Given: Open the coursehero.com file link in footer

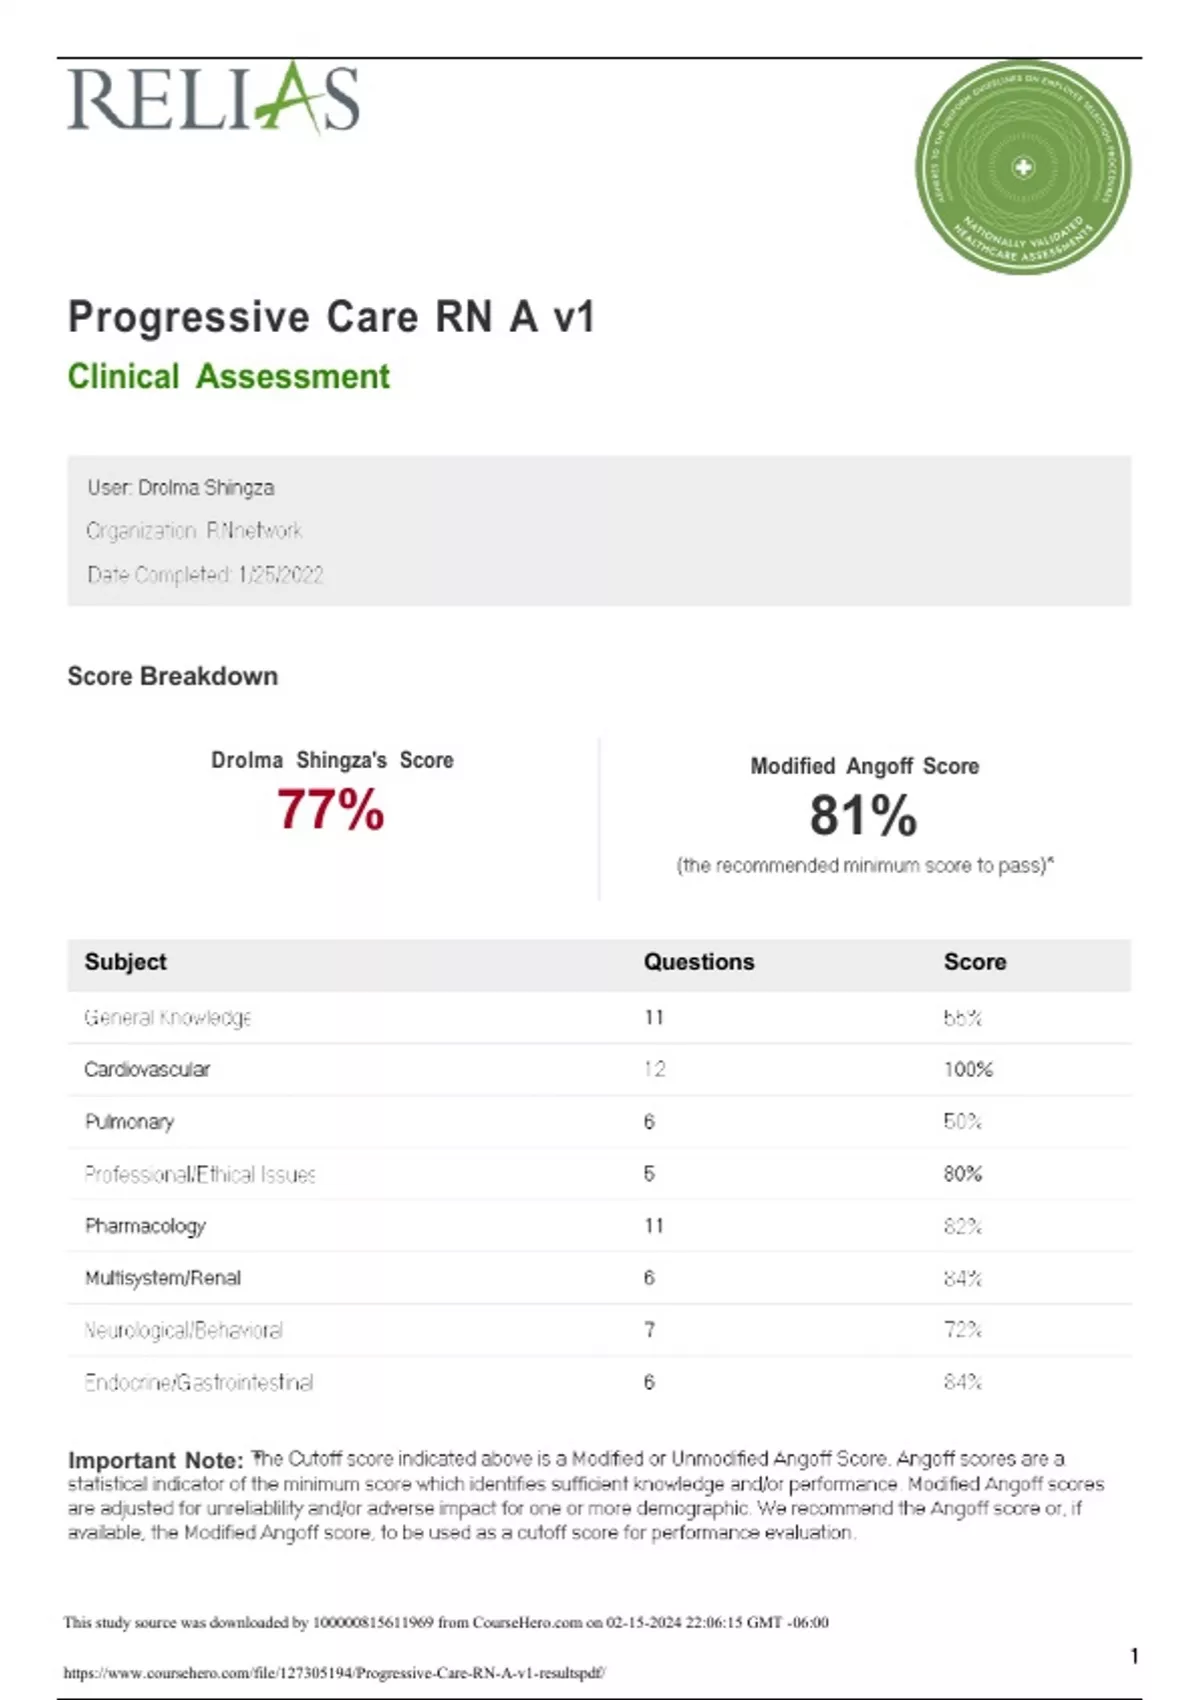Looking at the screenshot, I should coord(334,1672).
